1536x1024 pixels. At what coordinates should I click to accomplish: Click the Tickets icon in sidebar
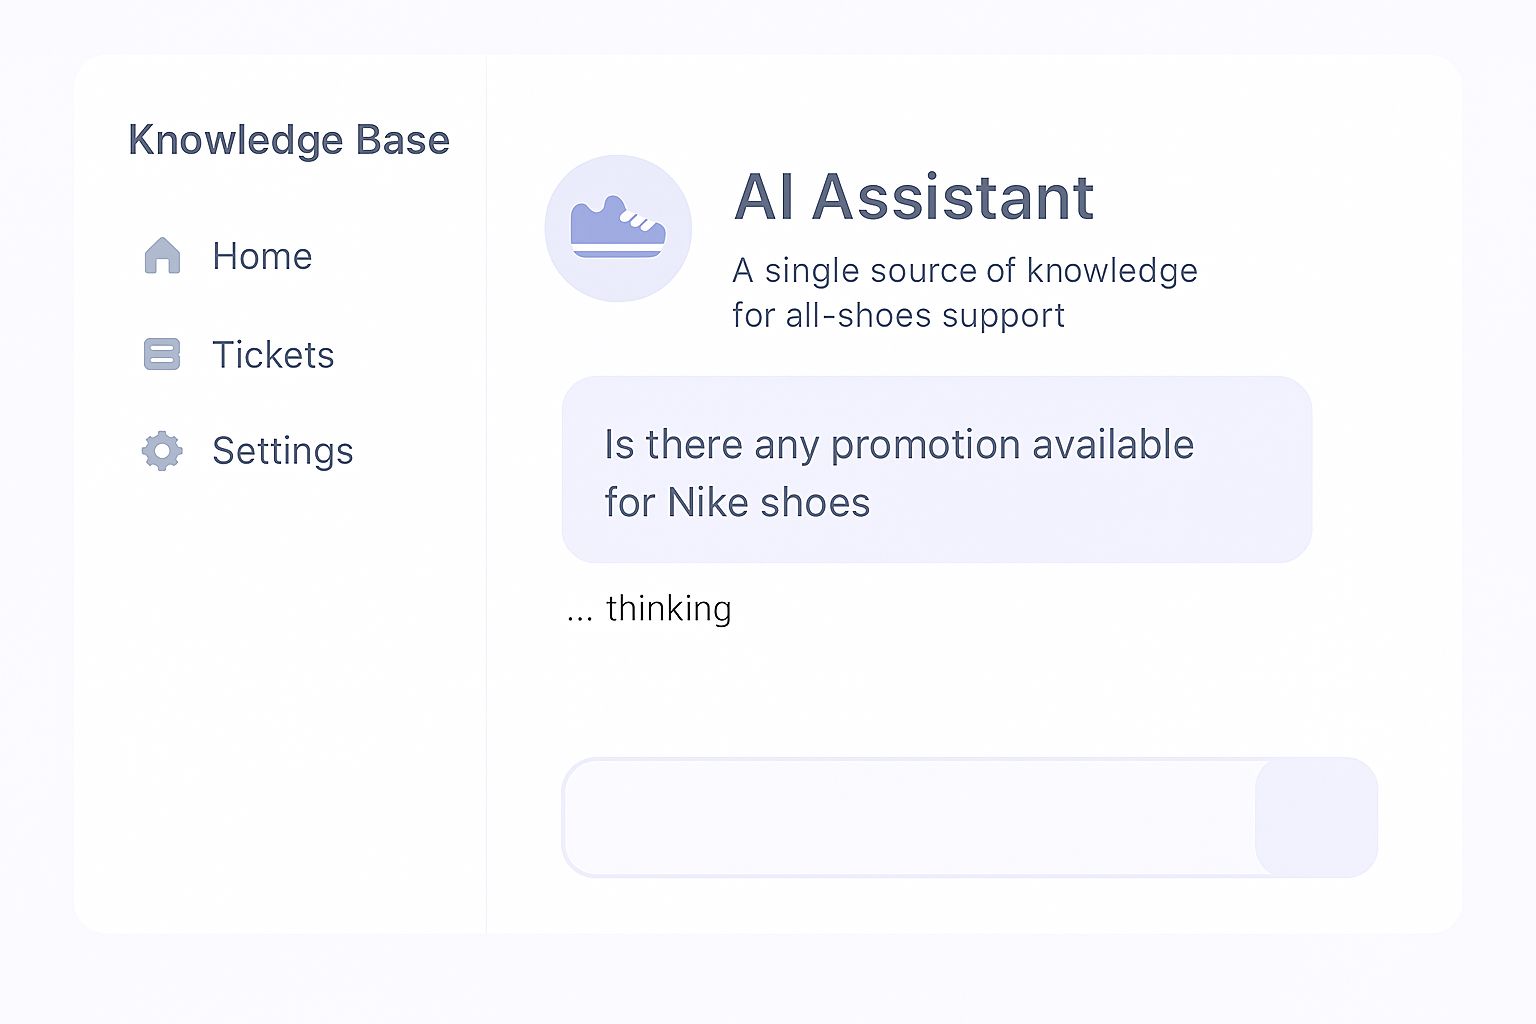coord(162,354)
